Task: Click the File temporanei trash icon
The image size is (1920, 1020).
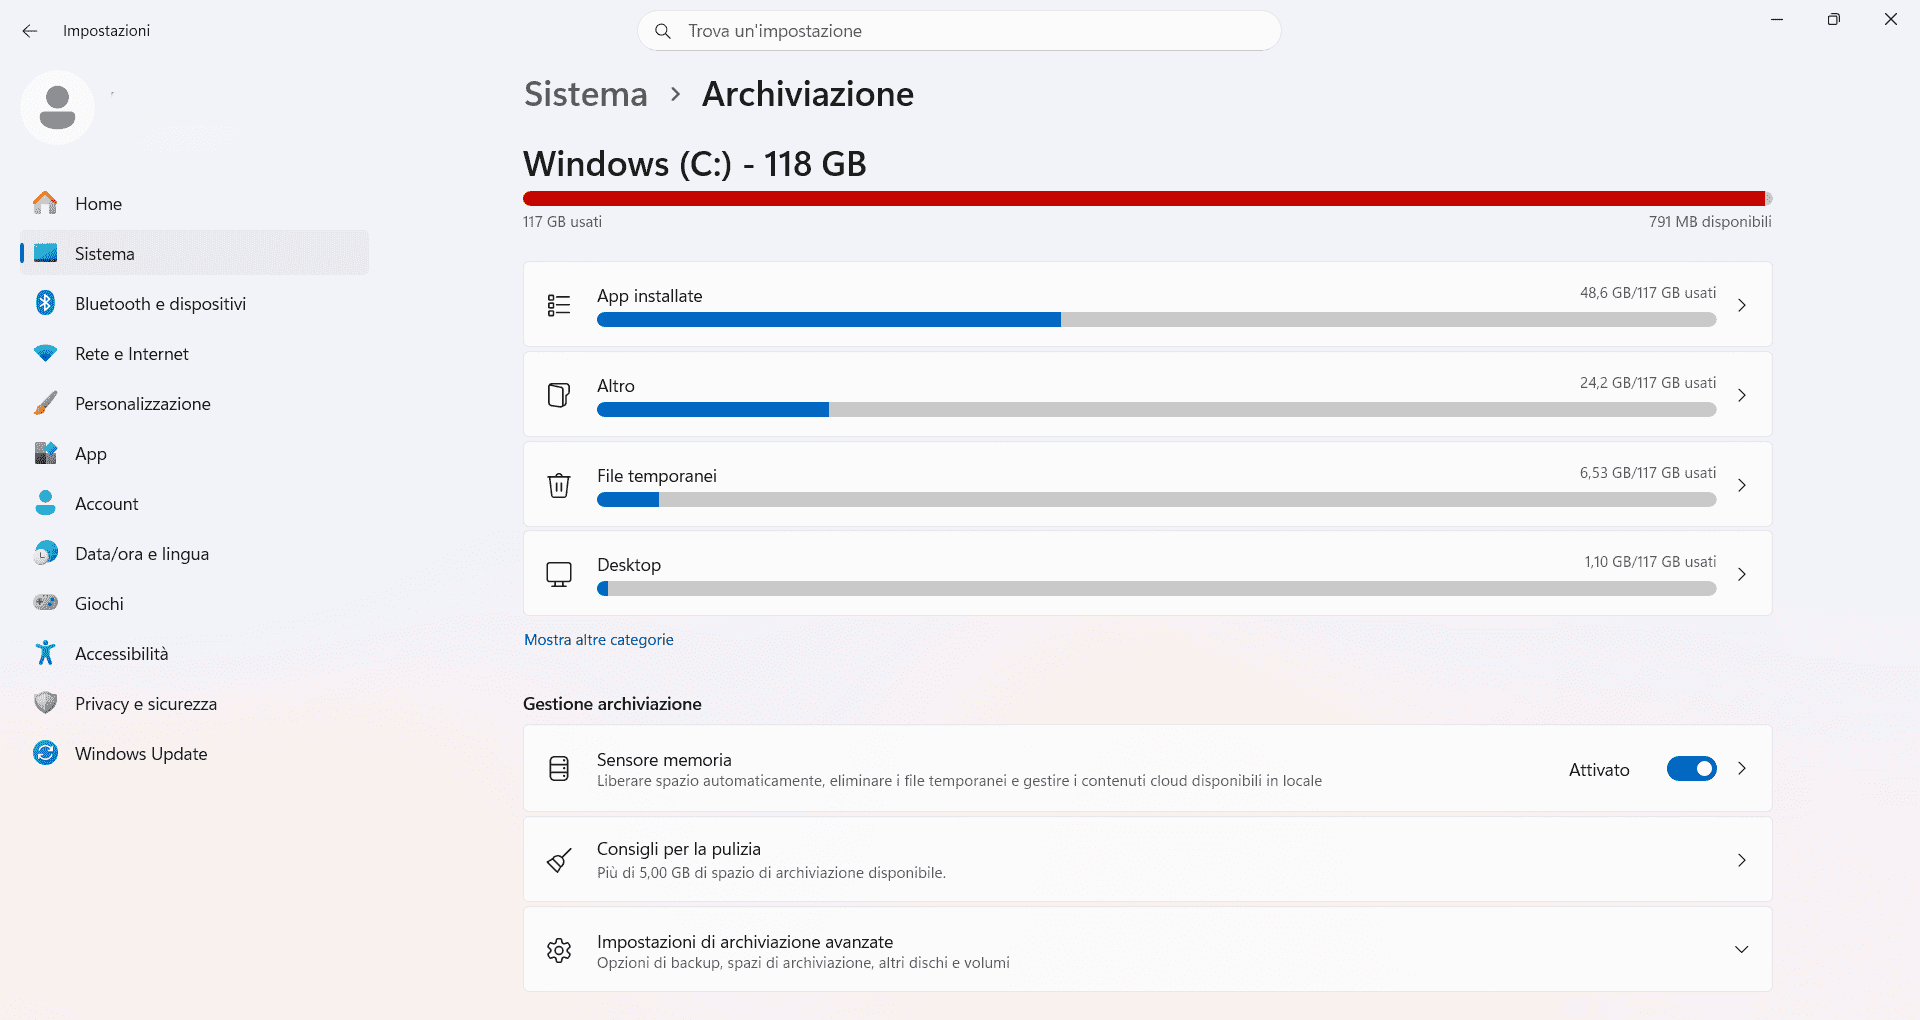Action: click(559, 485)
